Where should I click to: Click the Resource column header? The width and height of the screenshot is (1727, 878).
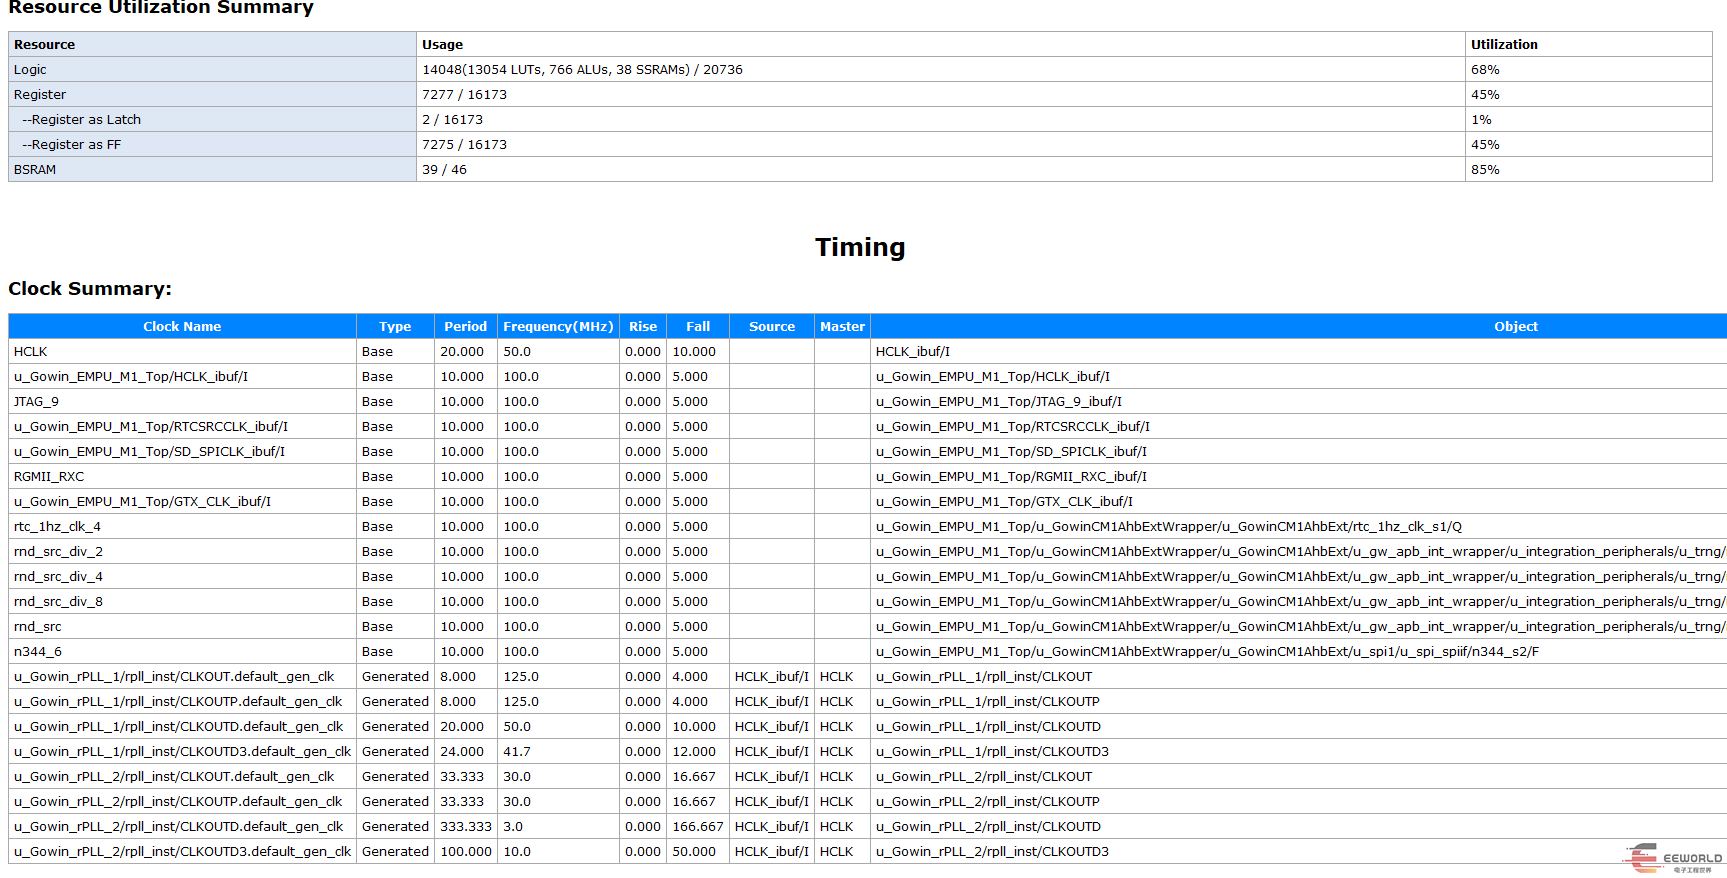[212, 44]
